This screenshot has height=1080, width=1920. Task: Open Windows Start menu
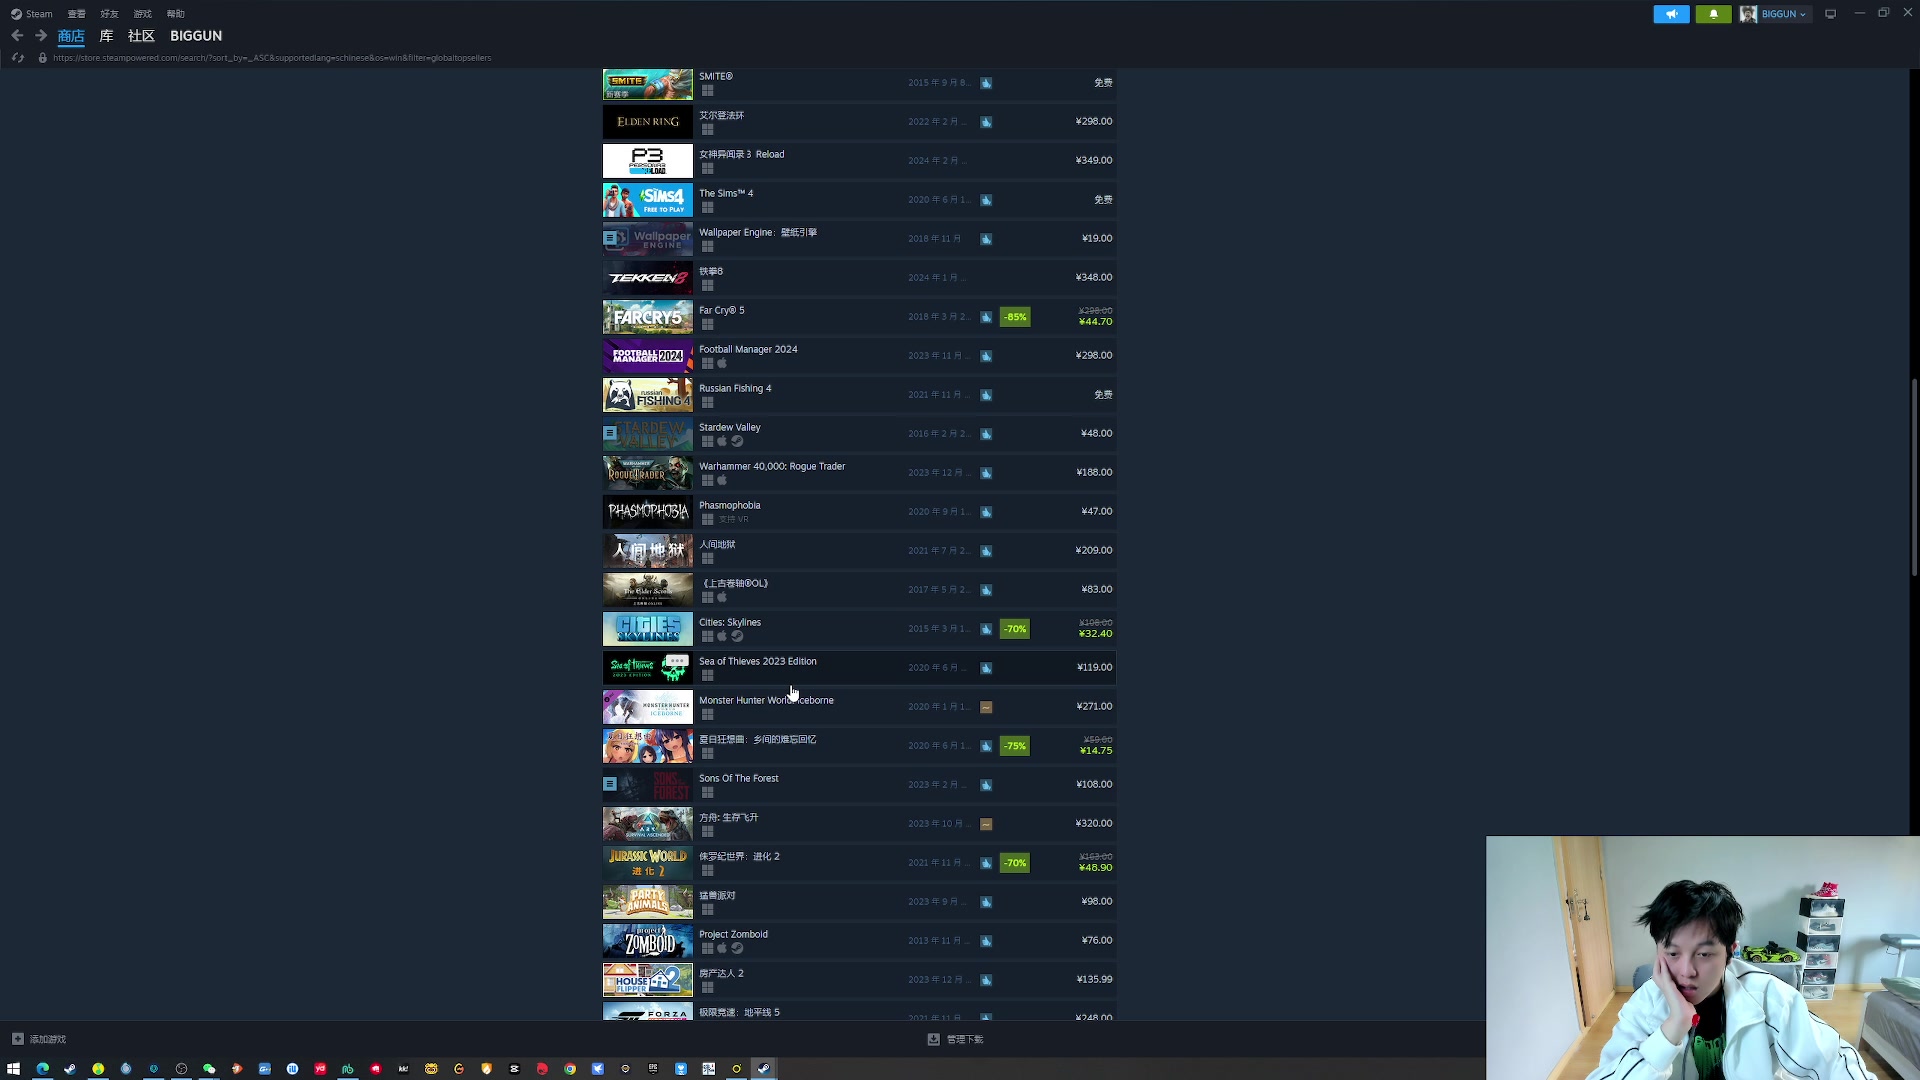[x=14, y=1068]
